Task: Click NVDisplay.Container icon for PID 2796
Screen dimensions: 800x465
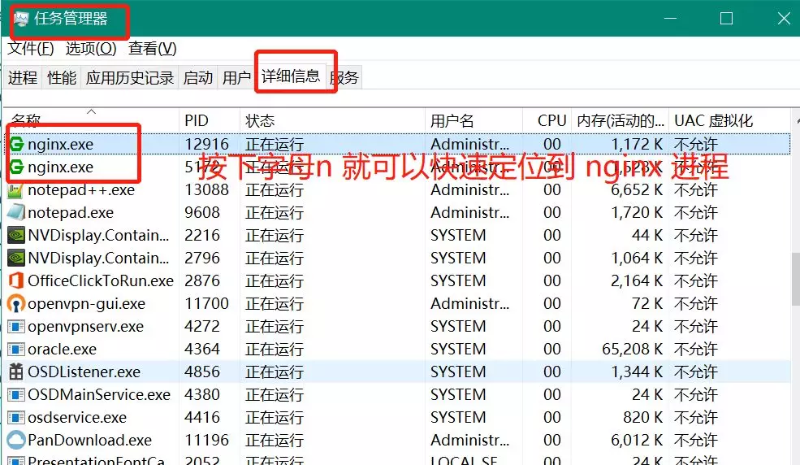Action: coord(16,258)
